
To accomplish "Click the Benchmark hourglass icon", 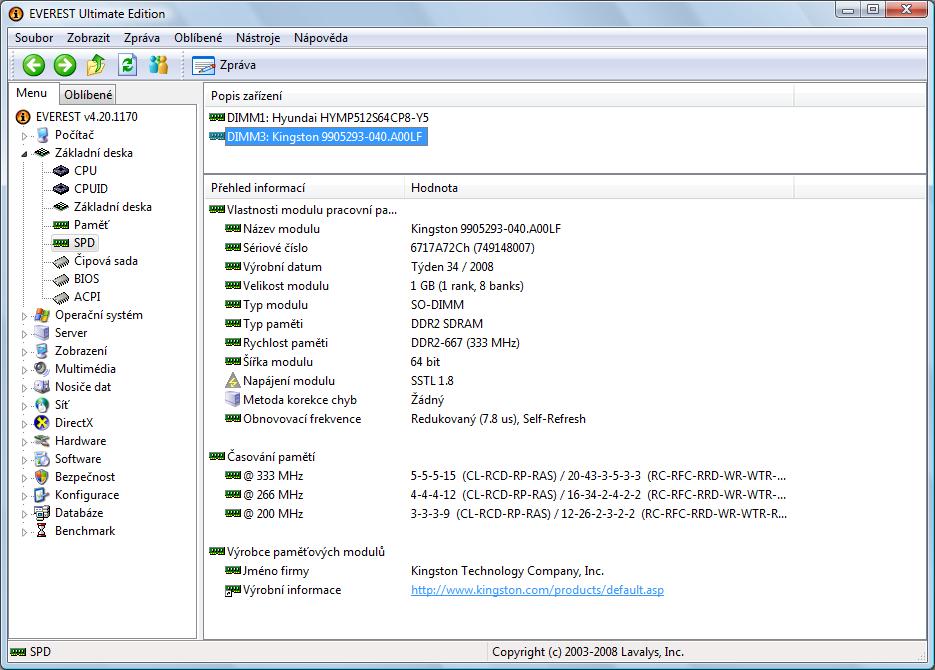I will (x=42, y=531).
